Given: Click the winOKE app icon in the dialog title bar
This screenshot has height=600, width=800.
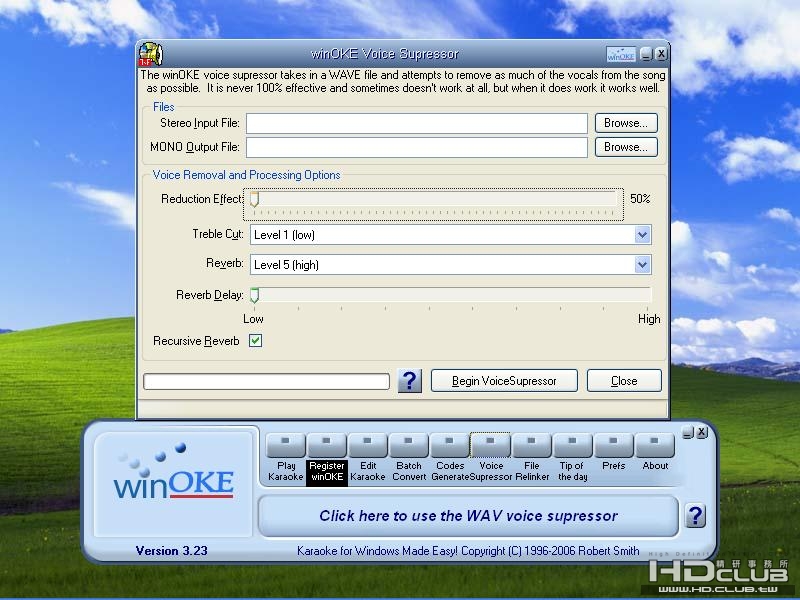Looking at the screenshot, I should (151, 54).
